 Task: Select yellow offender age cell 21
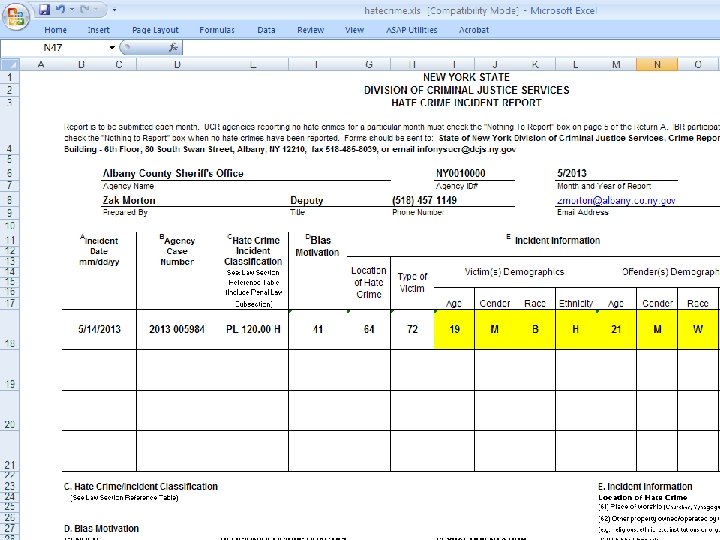tap(616, 329)
